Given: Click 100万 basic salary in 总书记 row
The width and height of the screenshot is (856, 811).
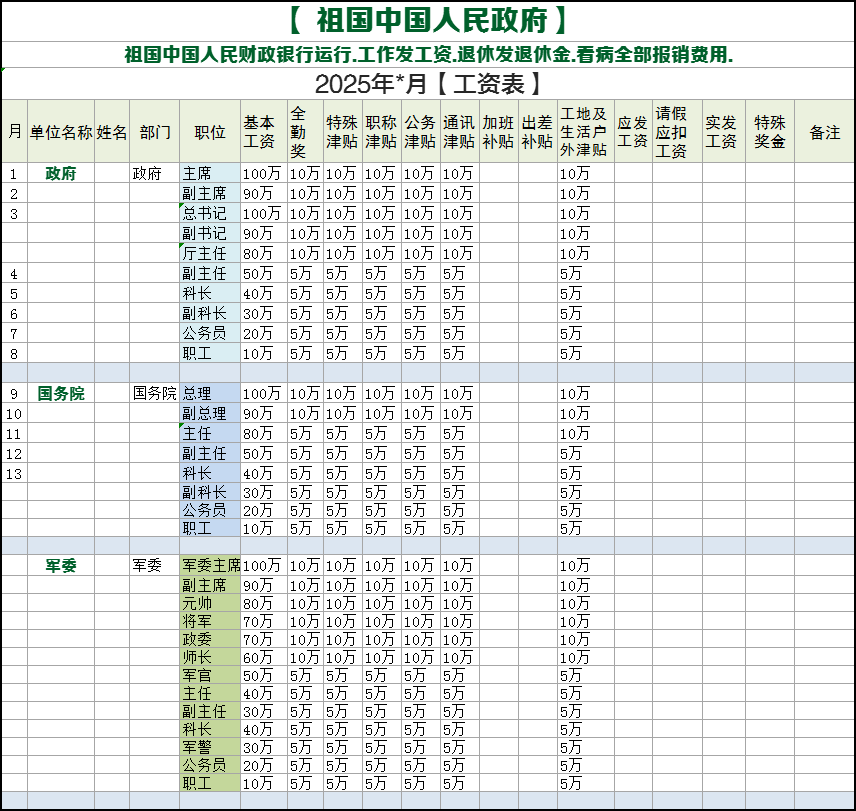Looking at the screenshot, I should coord(264,213).
